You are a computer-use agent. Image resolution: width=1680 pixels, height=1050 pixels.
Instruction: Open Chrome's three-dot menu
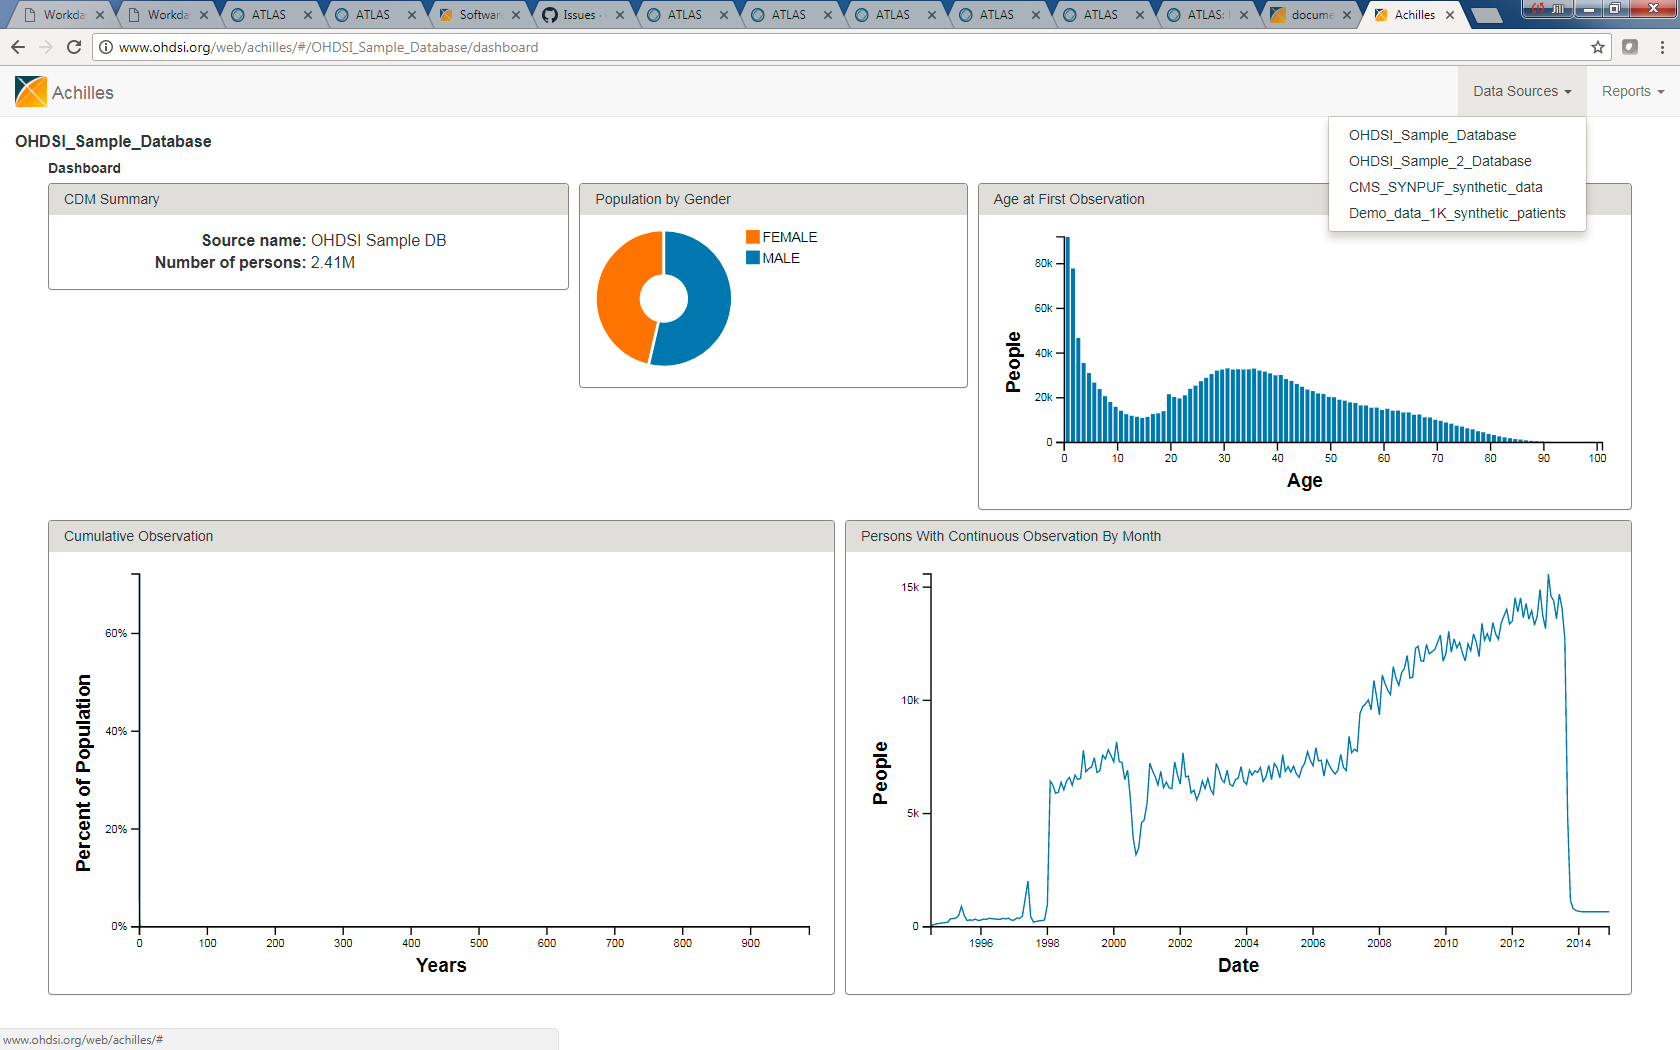pyautogui.click(x=1662, y=47)
